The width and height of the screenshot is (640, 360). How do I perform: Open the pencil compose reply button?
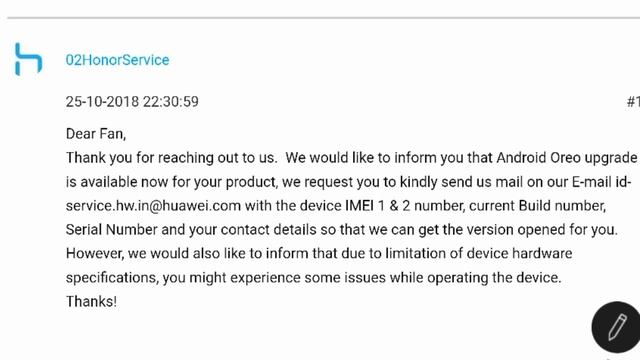(616, 327)
